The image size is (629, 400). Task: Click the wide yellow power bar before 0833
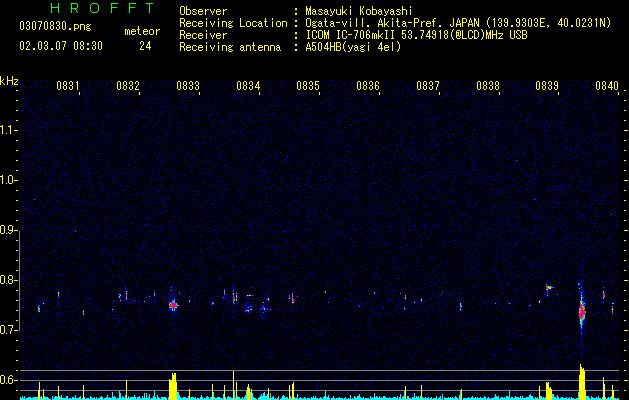173,386
